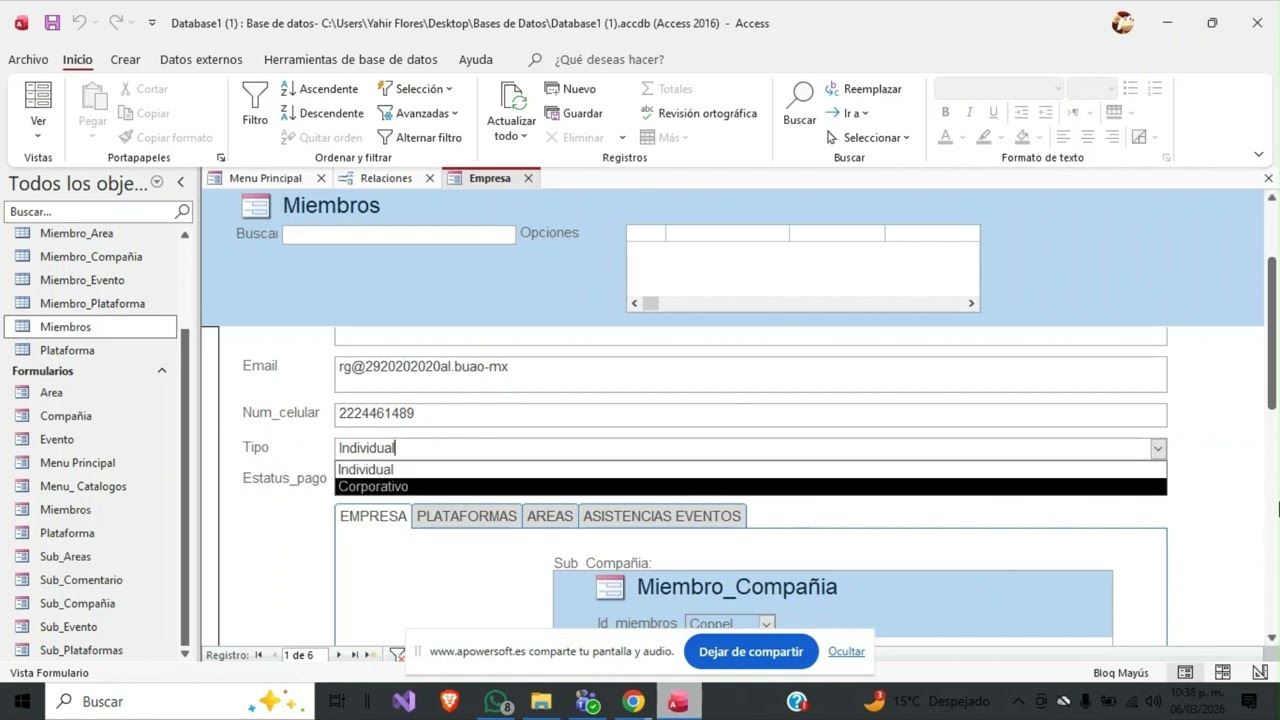The width and height of the screenshot is (1280, 720).
Task: Open WhatsApp from taskbar
Action: coord(496,702)
